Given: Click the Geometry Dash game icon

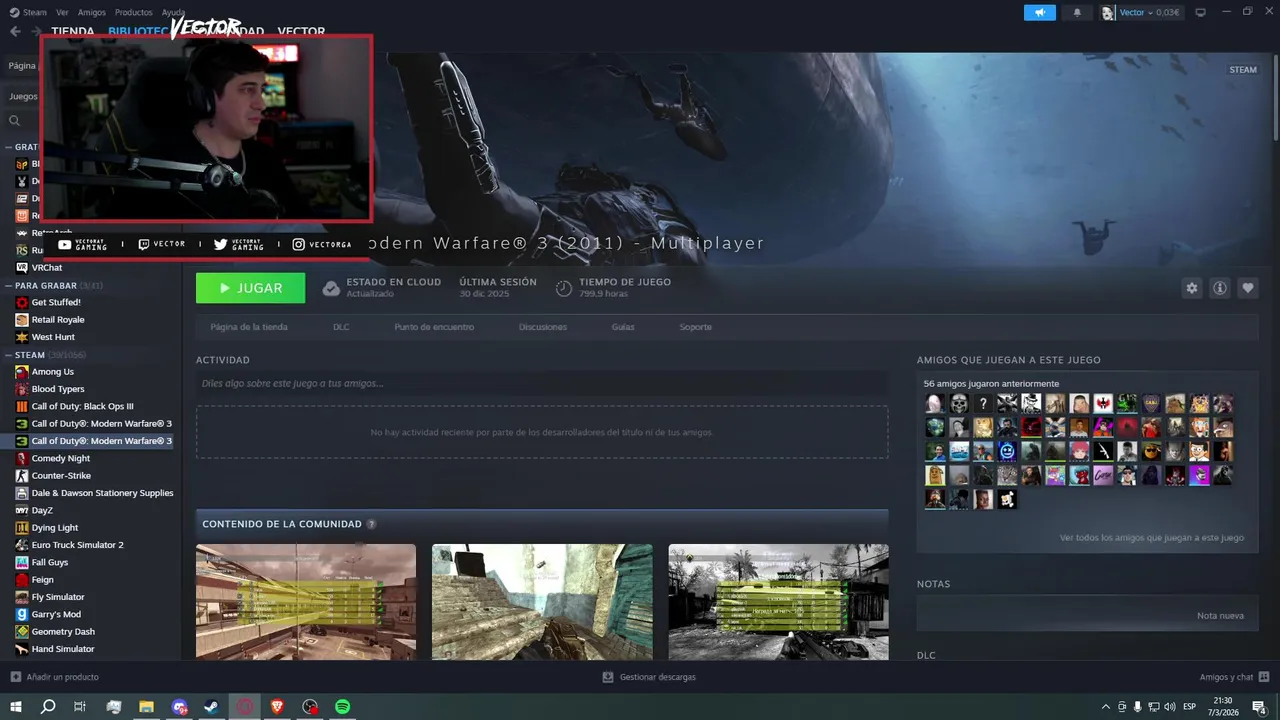Looking at the screenshot, I should pos(22,632).
